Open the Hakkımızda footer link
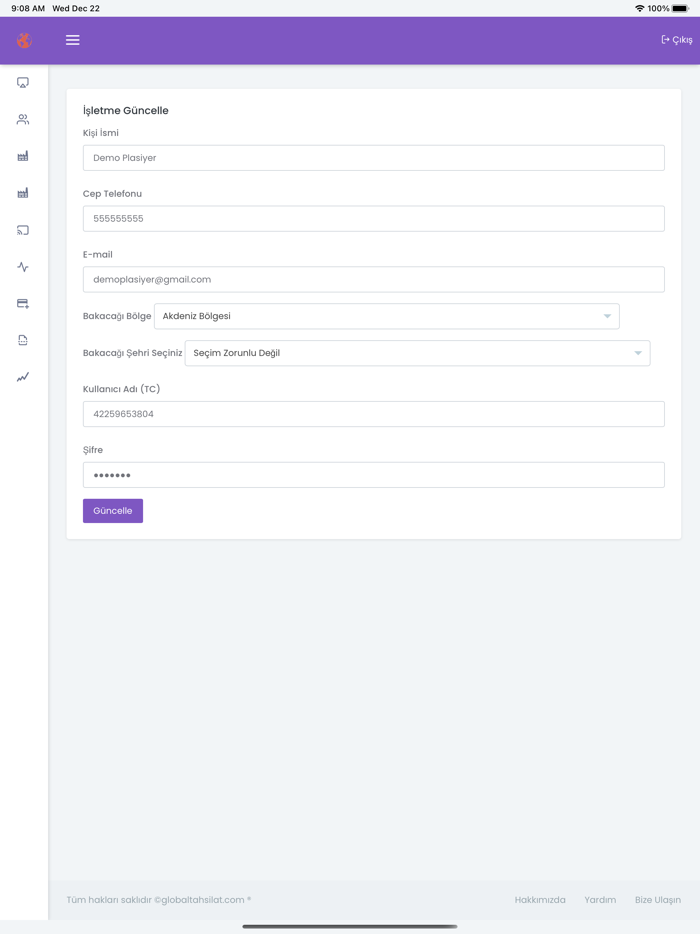Screen dimensions: 700x934 click(540, 900)
